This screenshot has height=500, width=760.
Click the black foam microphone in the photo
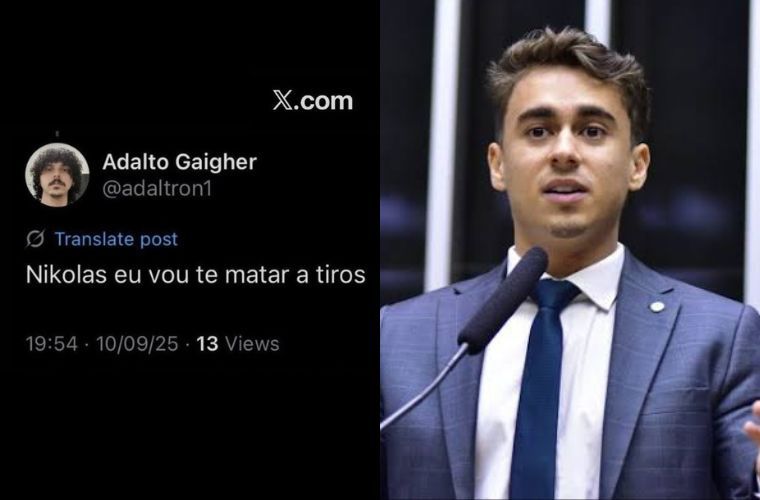pyautogui.click(x=503, y=299)
